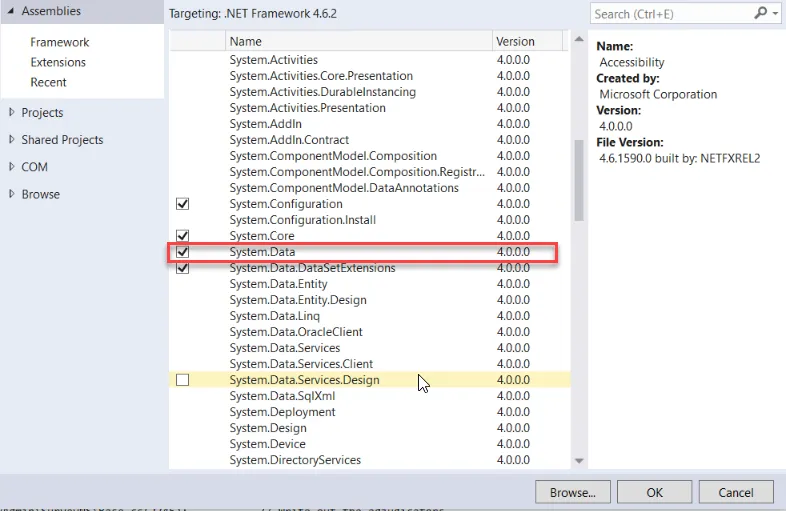This screenshot has width=786, height=511.
Task: Uncheck the System.Configuration checkbox
Action: (x=182, y=204)
